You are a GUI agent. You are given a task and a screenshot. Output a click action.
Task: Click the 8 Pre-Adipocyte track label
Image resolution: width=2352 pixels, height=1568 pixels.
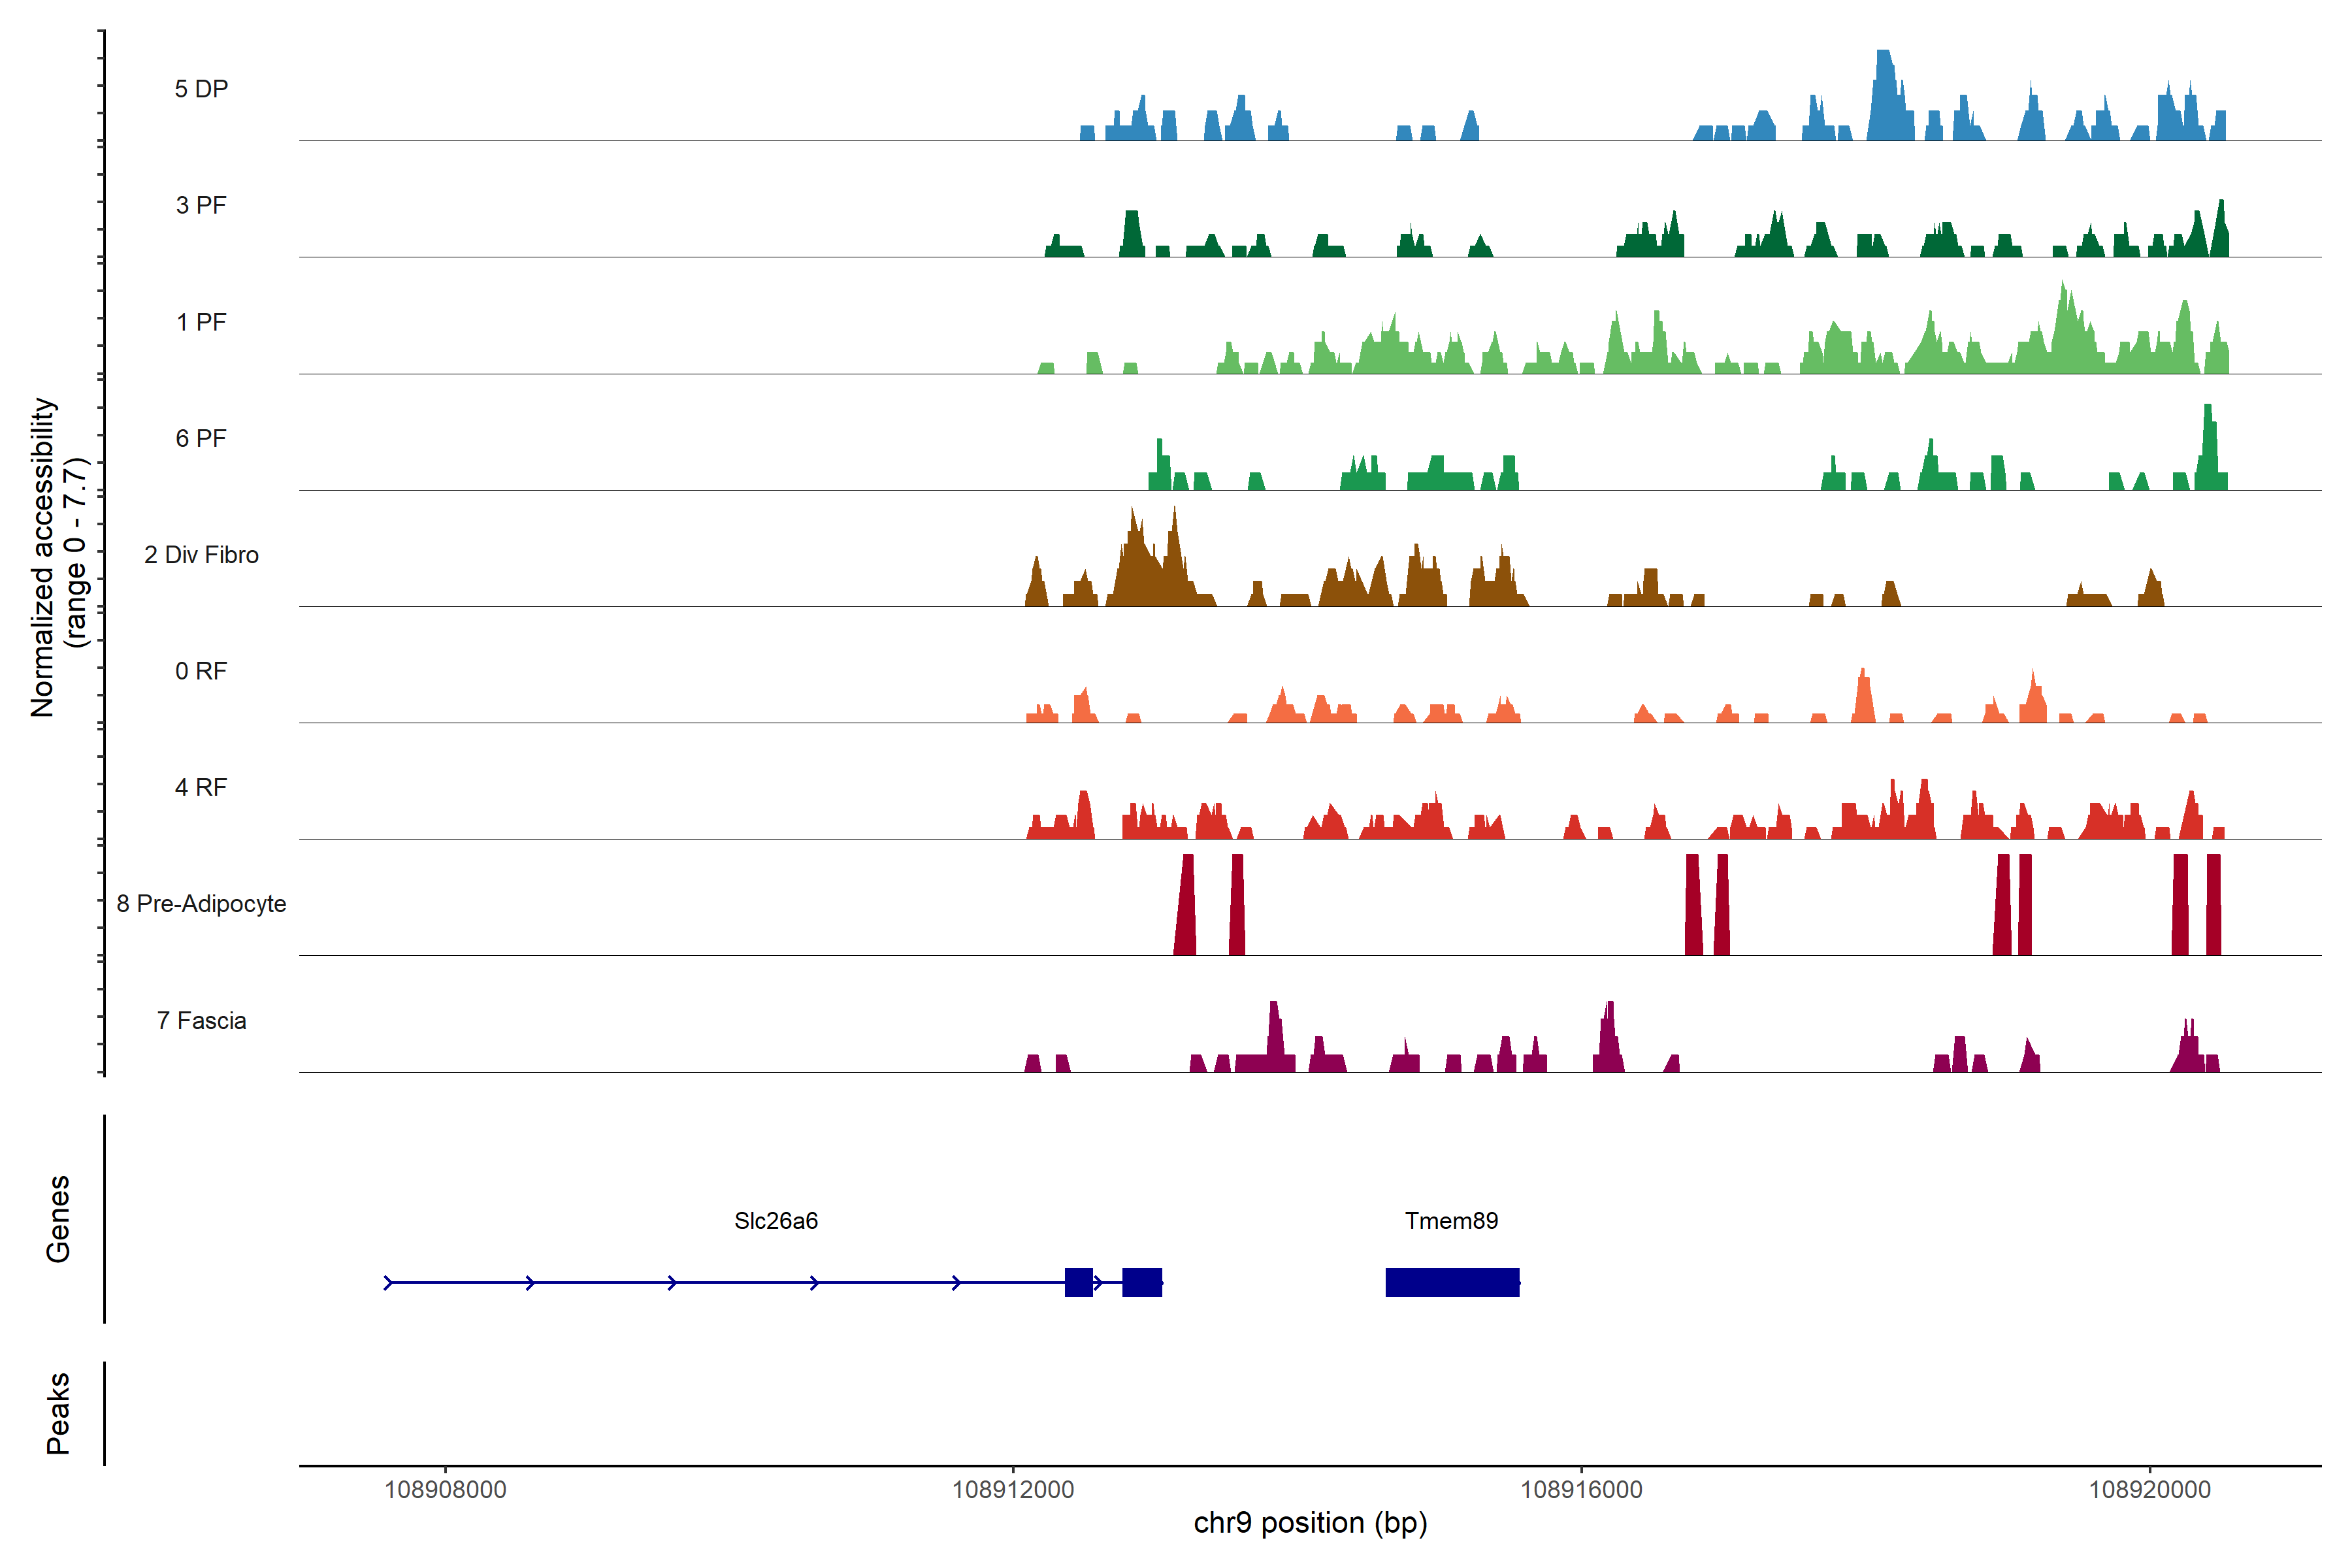tap(201, 904)
